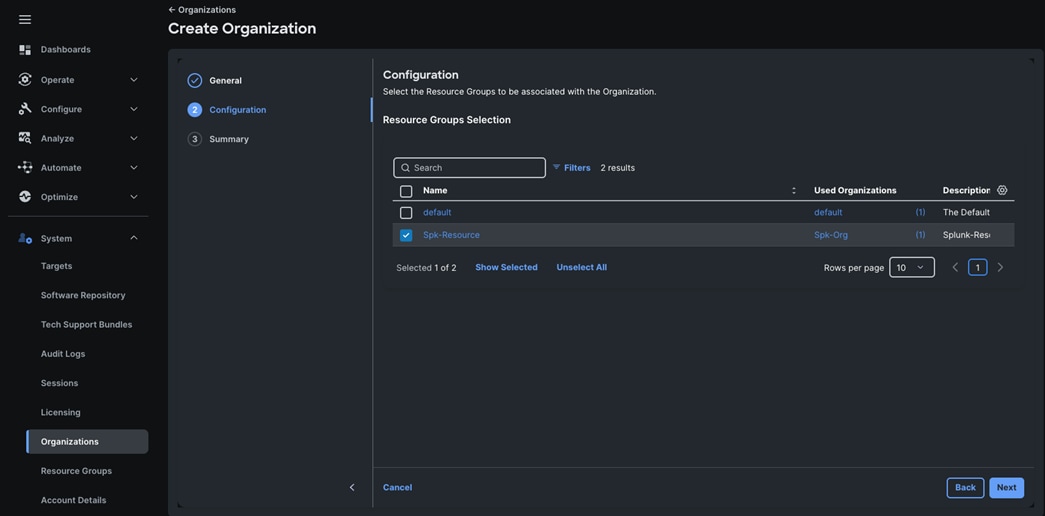Open Licensing page
The height and width of the screenshot is (516, 1045).
tap(60, 413)
